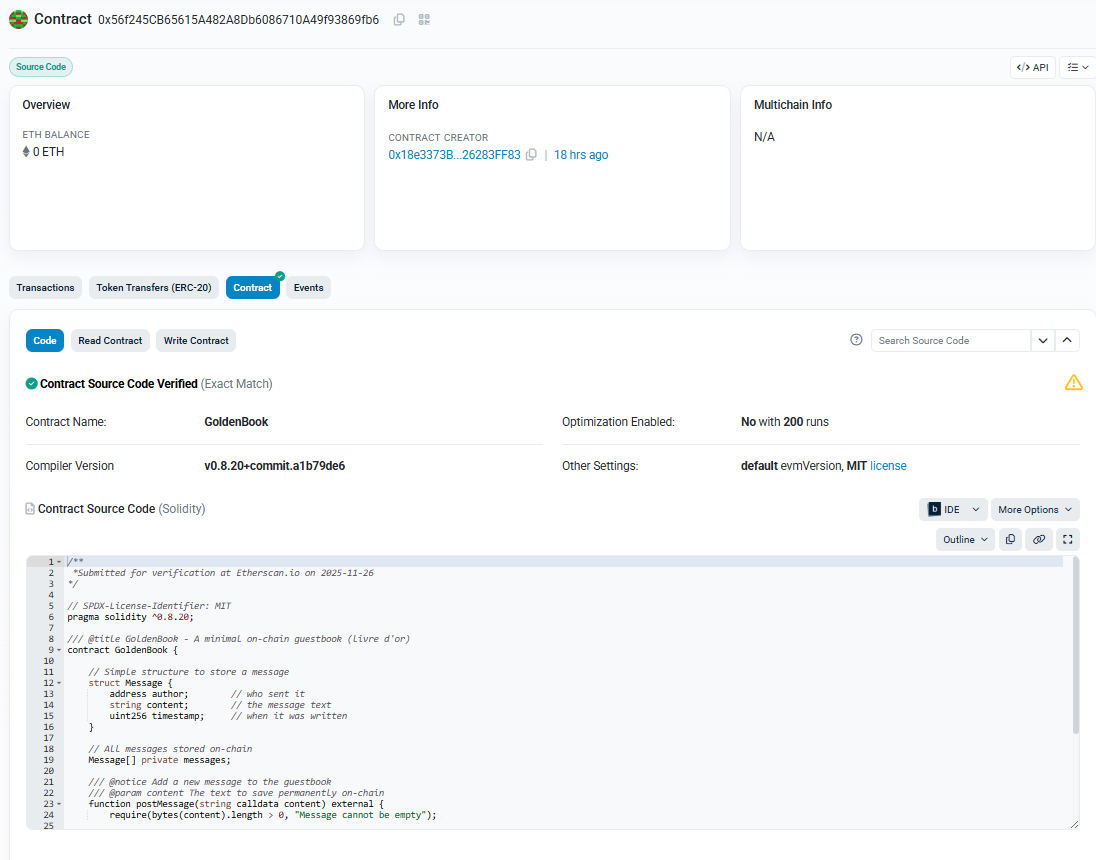Toggle fullscreen for the source code

point(1067,539)
